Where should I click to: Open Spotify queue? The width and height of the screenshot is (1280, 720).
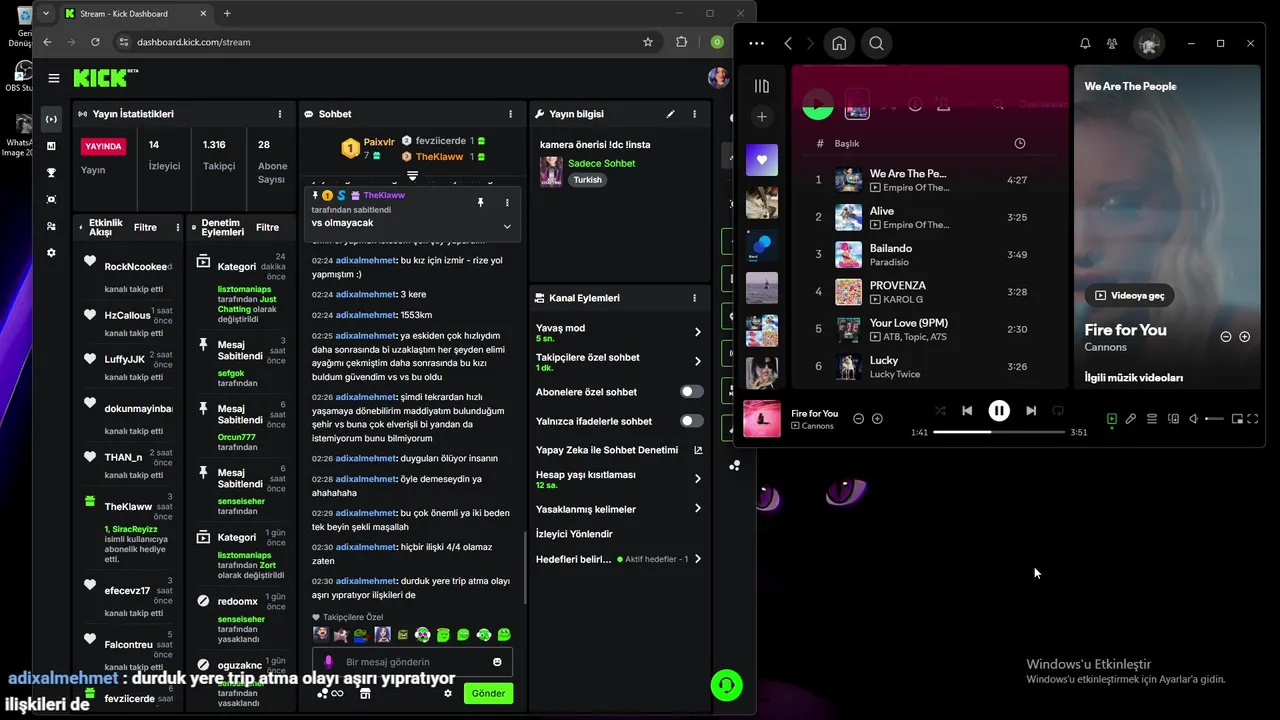(1152, 419)
